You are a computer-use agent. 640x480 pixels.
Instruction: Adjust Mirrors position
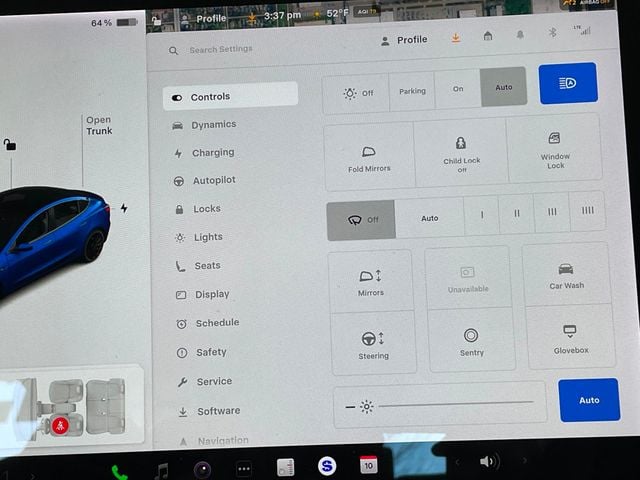(371, 282)
